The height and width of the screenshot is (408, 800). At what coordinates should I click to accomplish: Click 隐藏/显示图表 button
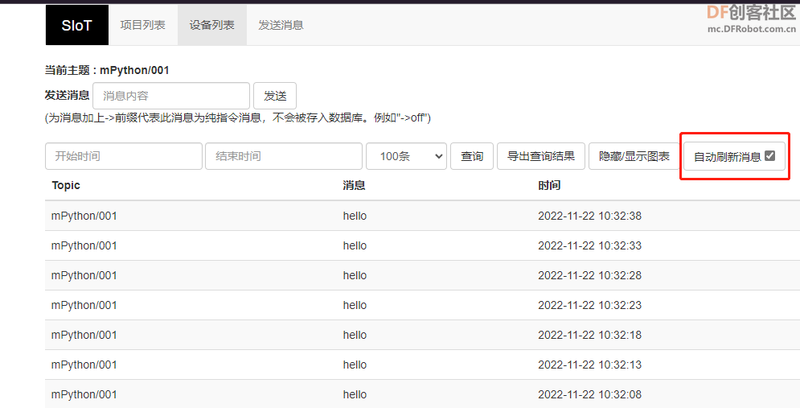tap(634, 156)
